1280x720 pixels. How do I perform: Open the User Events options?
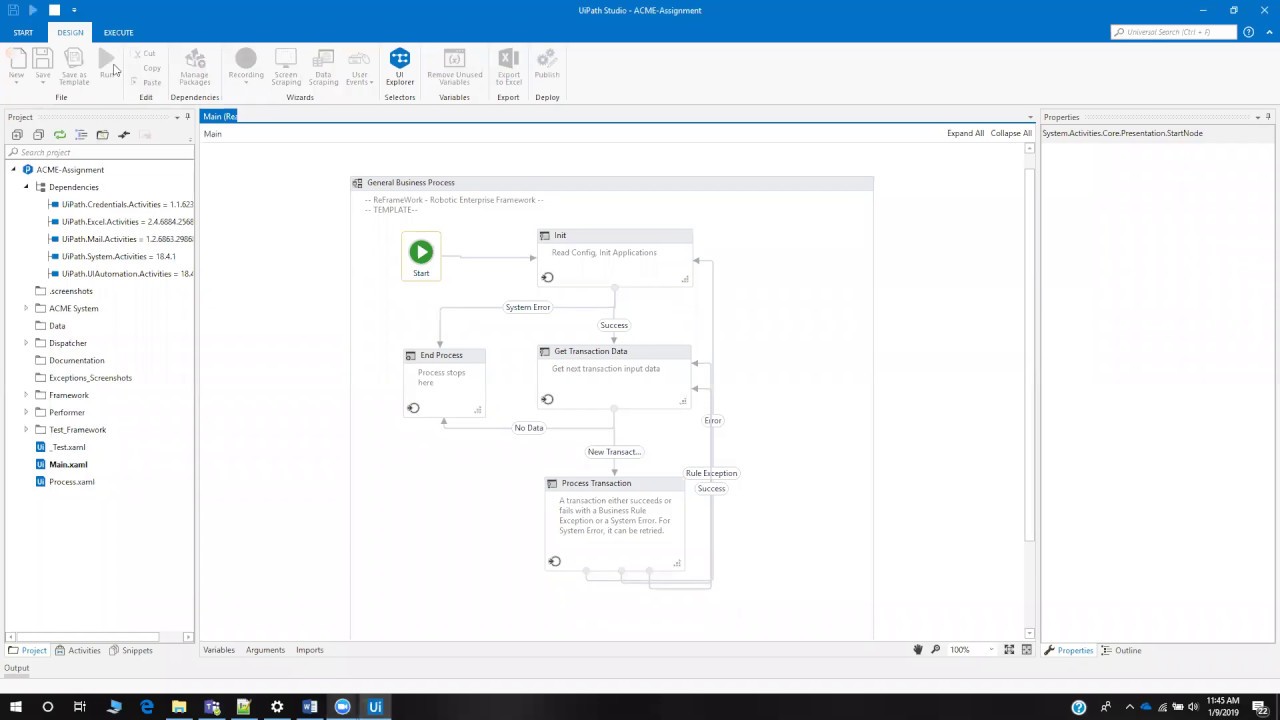tap(358, 66)
